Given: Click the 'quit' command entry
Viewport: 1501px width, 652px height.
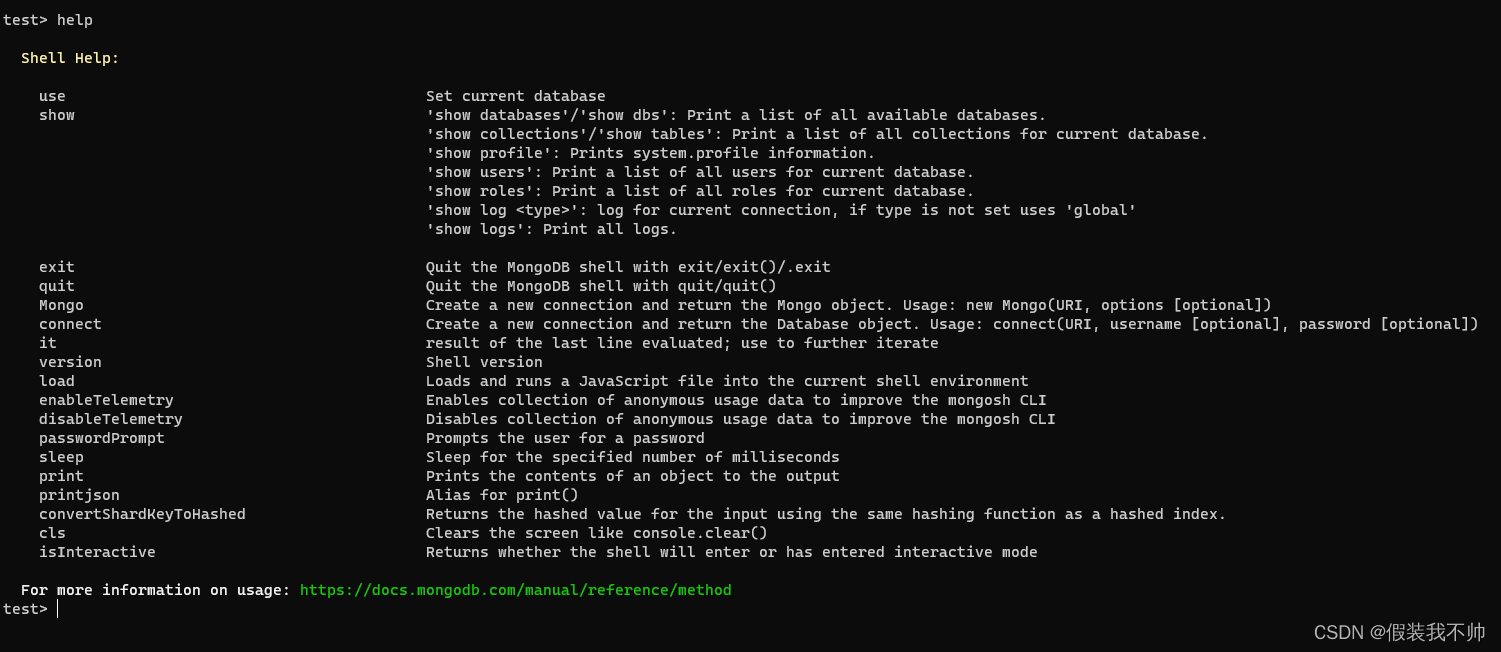Looking at the screenshot, I should 57,286.
